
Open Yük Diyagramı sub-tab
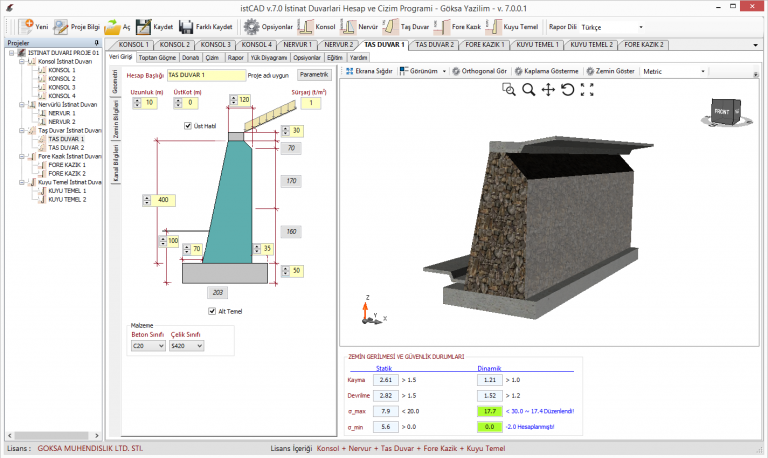point(269,58)
